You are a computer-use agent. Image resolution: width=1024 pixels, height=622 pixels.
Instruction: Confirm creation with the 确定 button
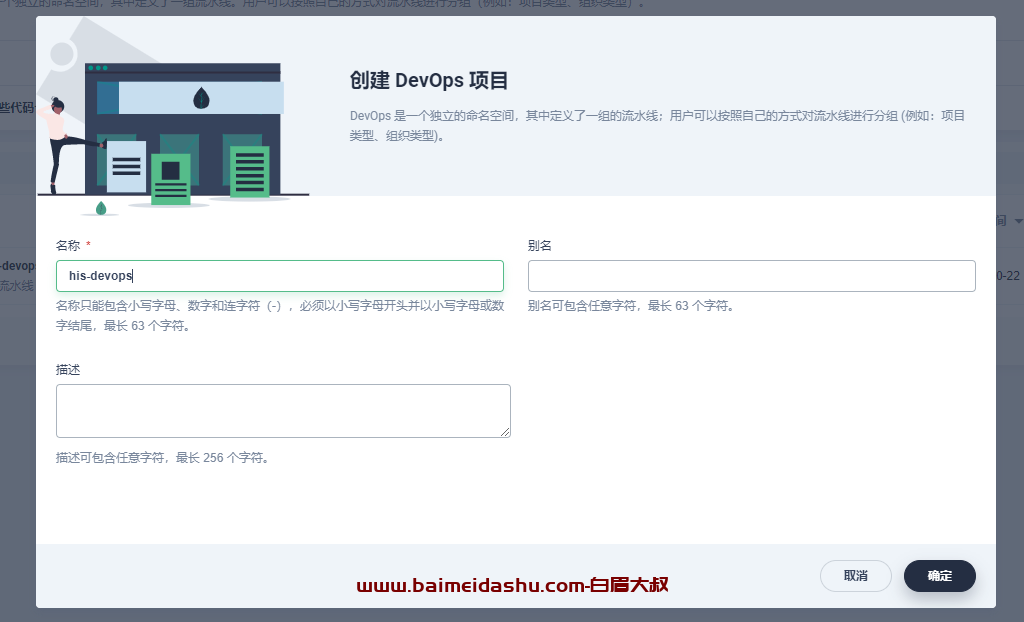pyautogui.click(x=940, y=576)
